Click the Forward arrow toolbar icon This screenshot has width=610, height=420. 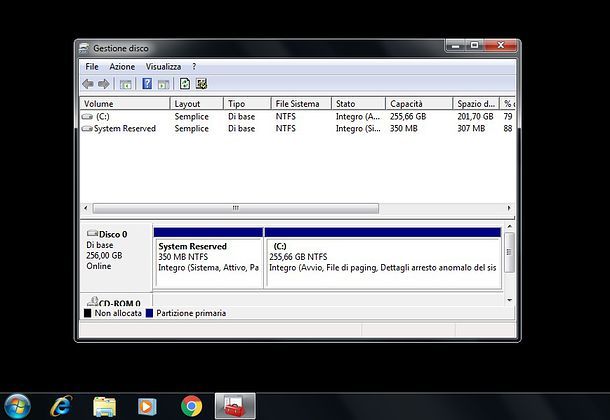point(103,84)
